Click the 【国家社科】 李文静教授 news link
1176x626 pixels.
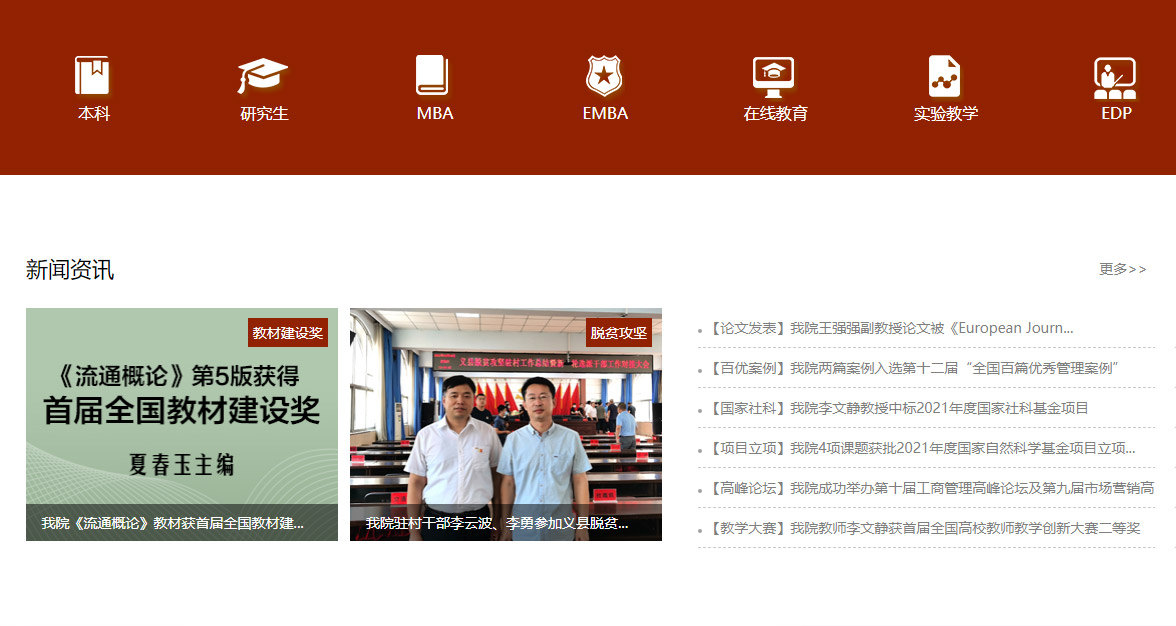tap(899, 408)
